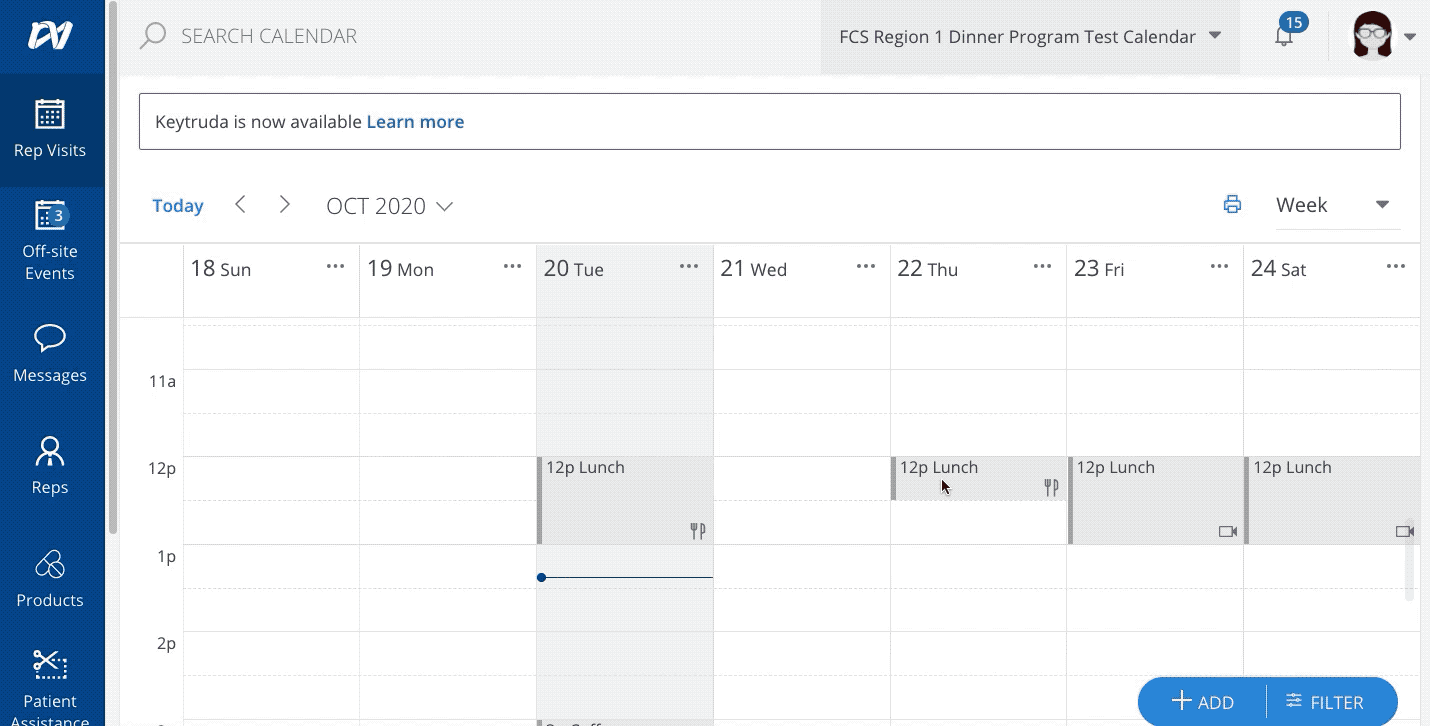Open the OCT 2020 date picker

[x=389, y=205]
